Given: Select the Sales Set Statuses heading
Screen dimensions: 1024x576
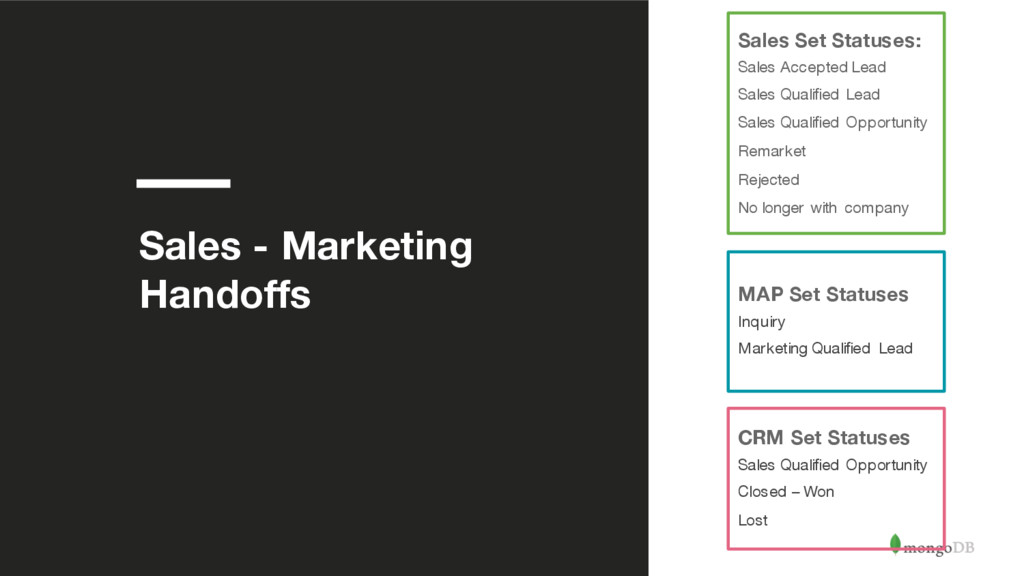Looking at the screenshot, I should coord(829,40).
